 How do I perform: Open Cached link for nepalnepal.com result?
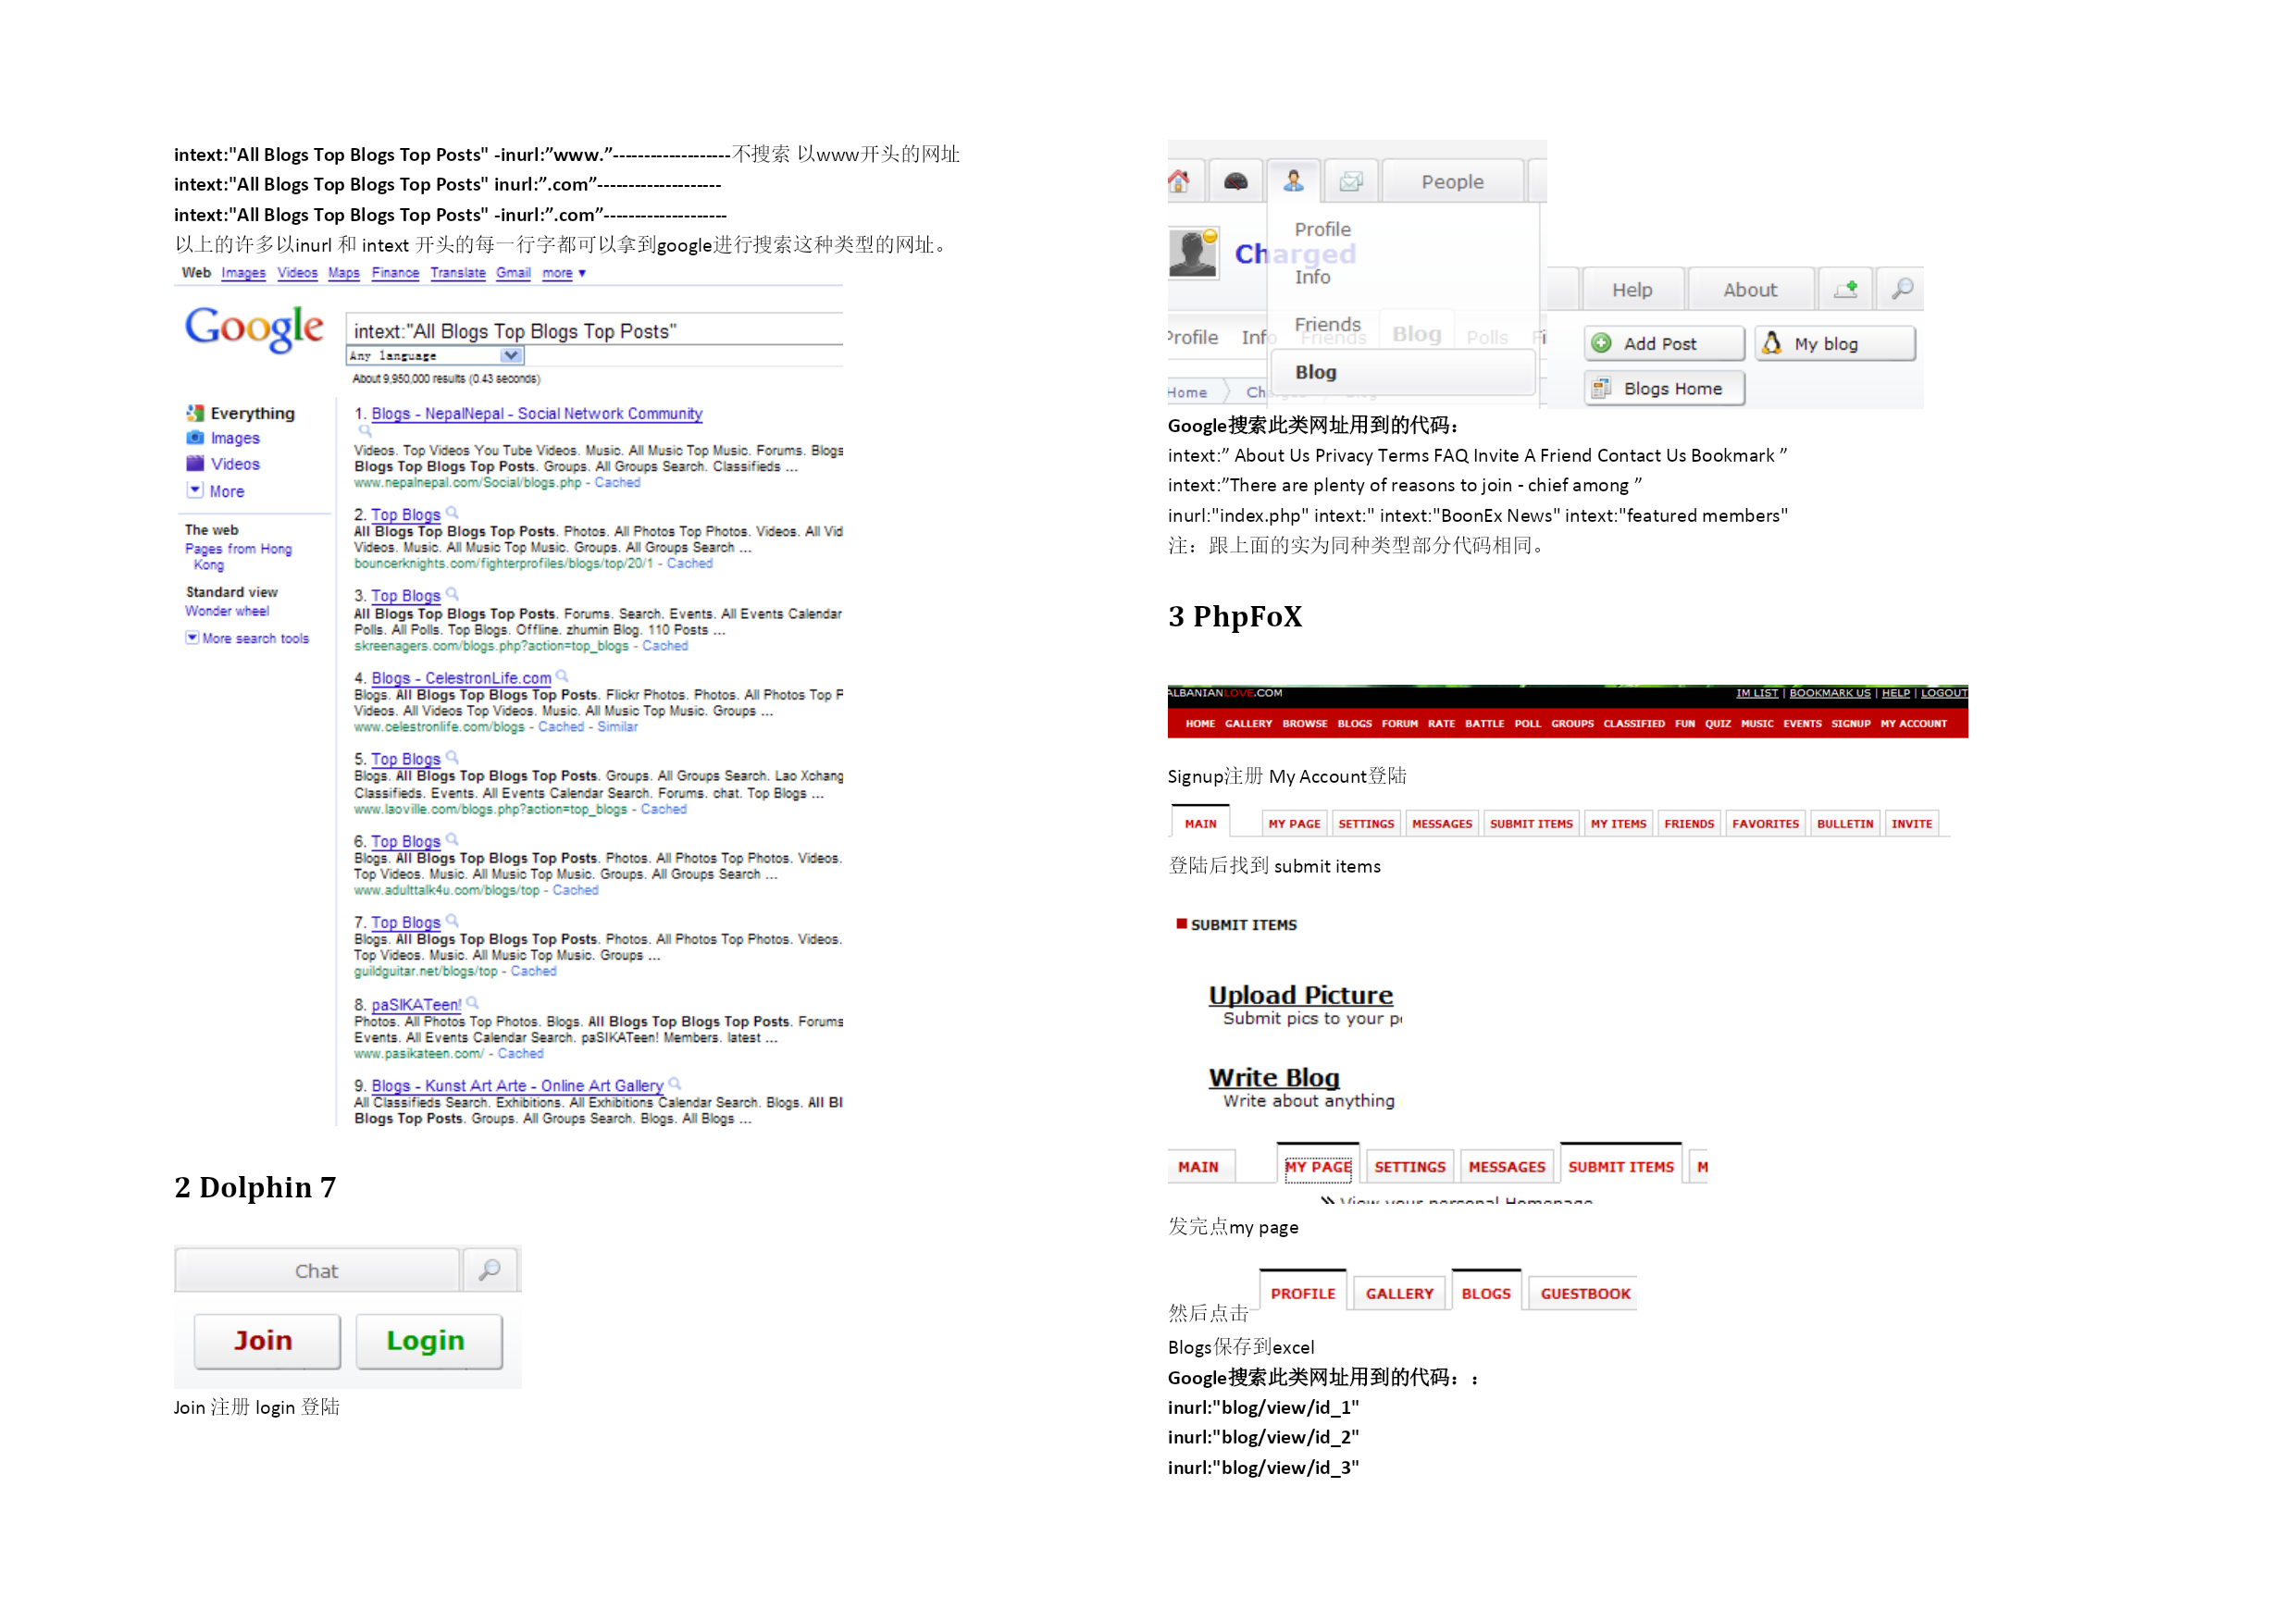[x=617, y=482]
